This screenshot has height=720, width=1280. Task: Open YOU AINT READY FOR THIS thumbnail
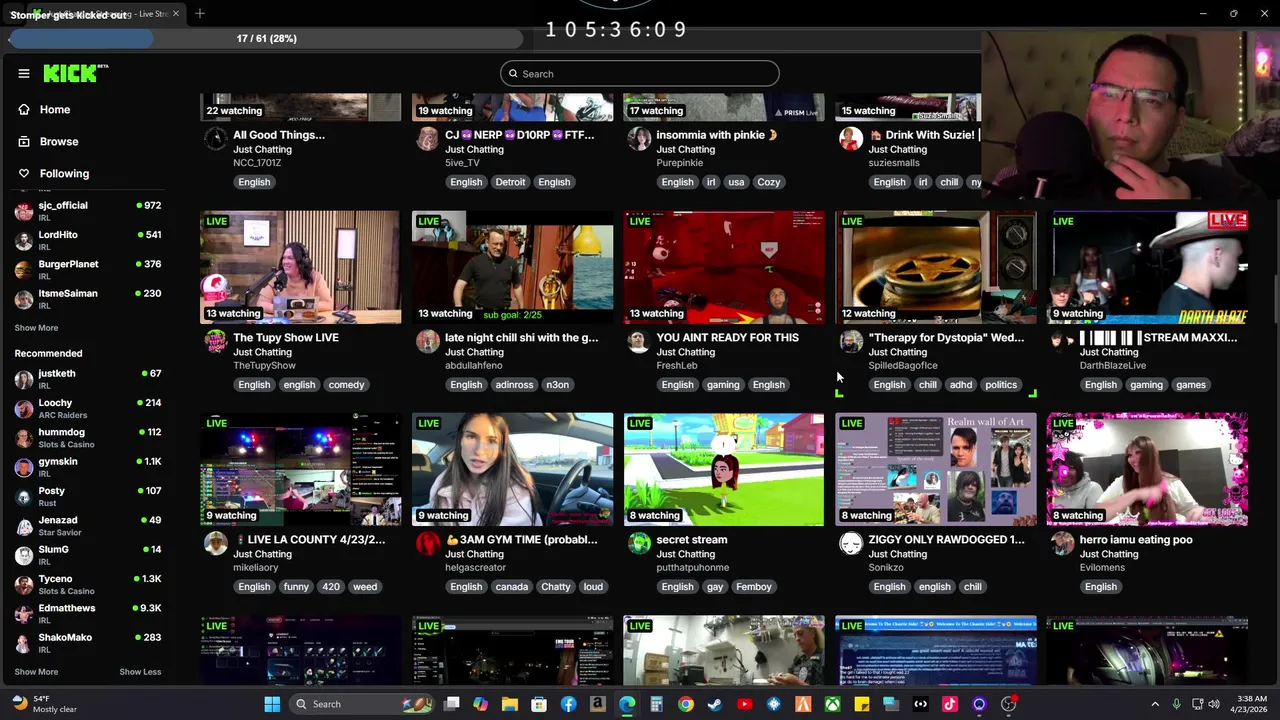pyautogui.click(x=724, y=267)
